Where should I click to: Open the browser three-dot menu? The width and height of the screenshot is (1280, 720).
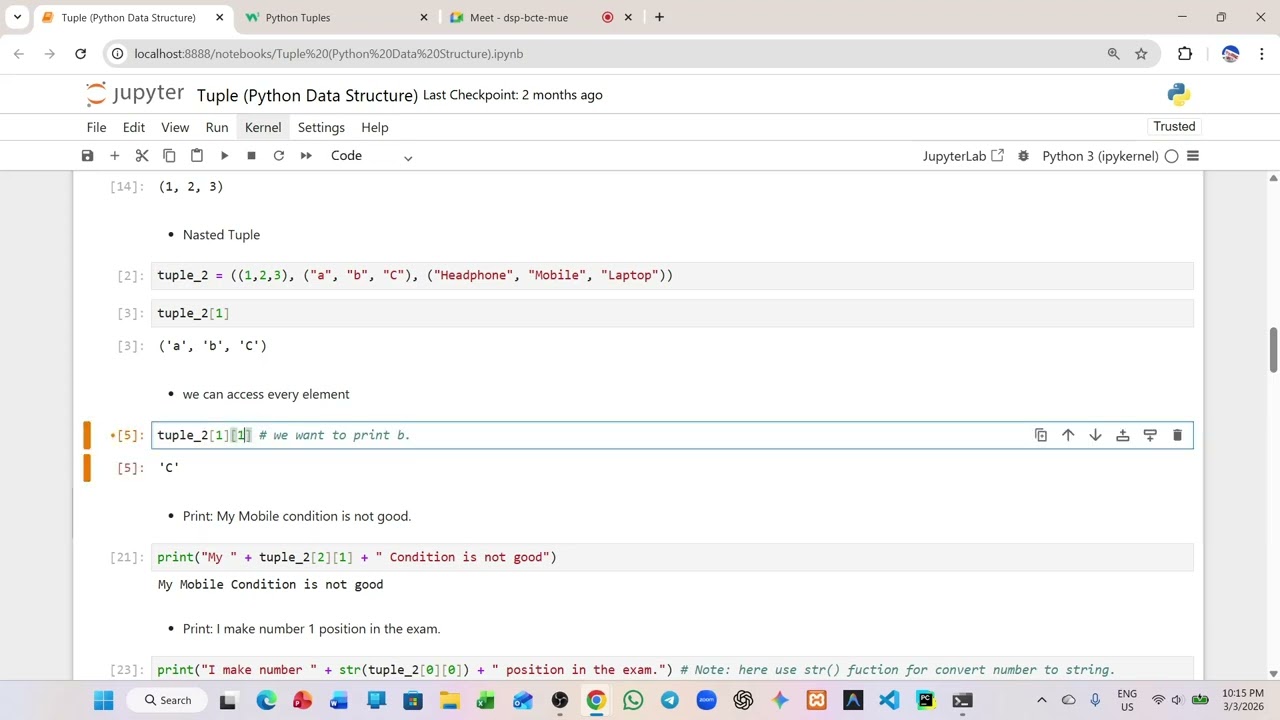tap(1262, 54)
